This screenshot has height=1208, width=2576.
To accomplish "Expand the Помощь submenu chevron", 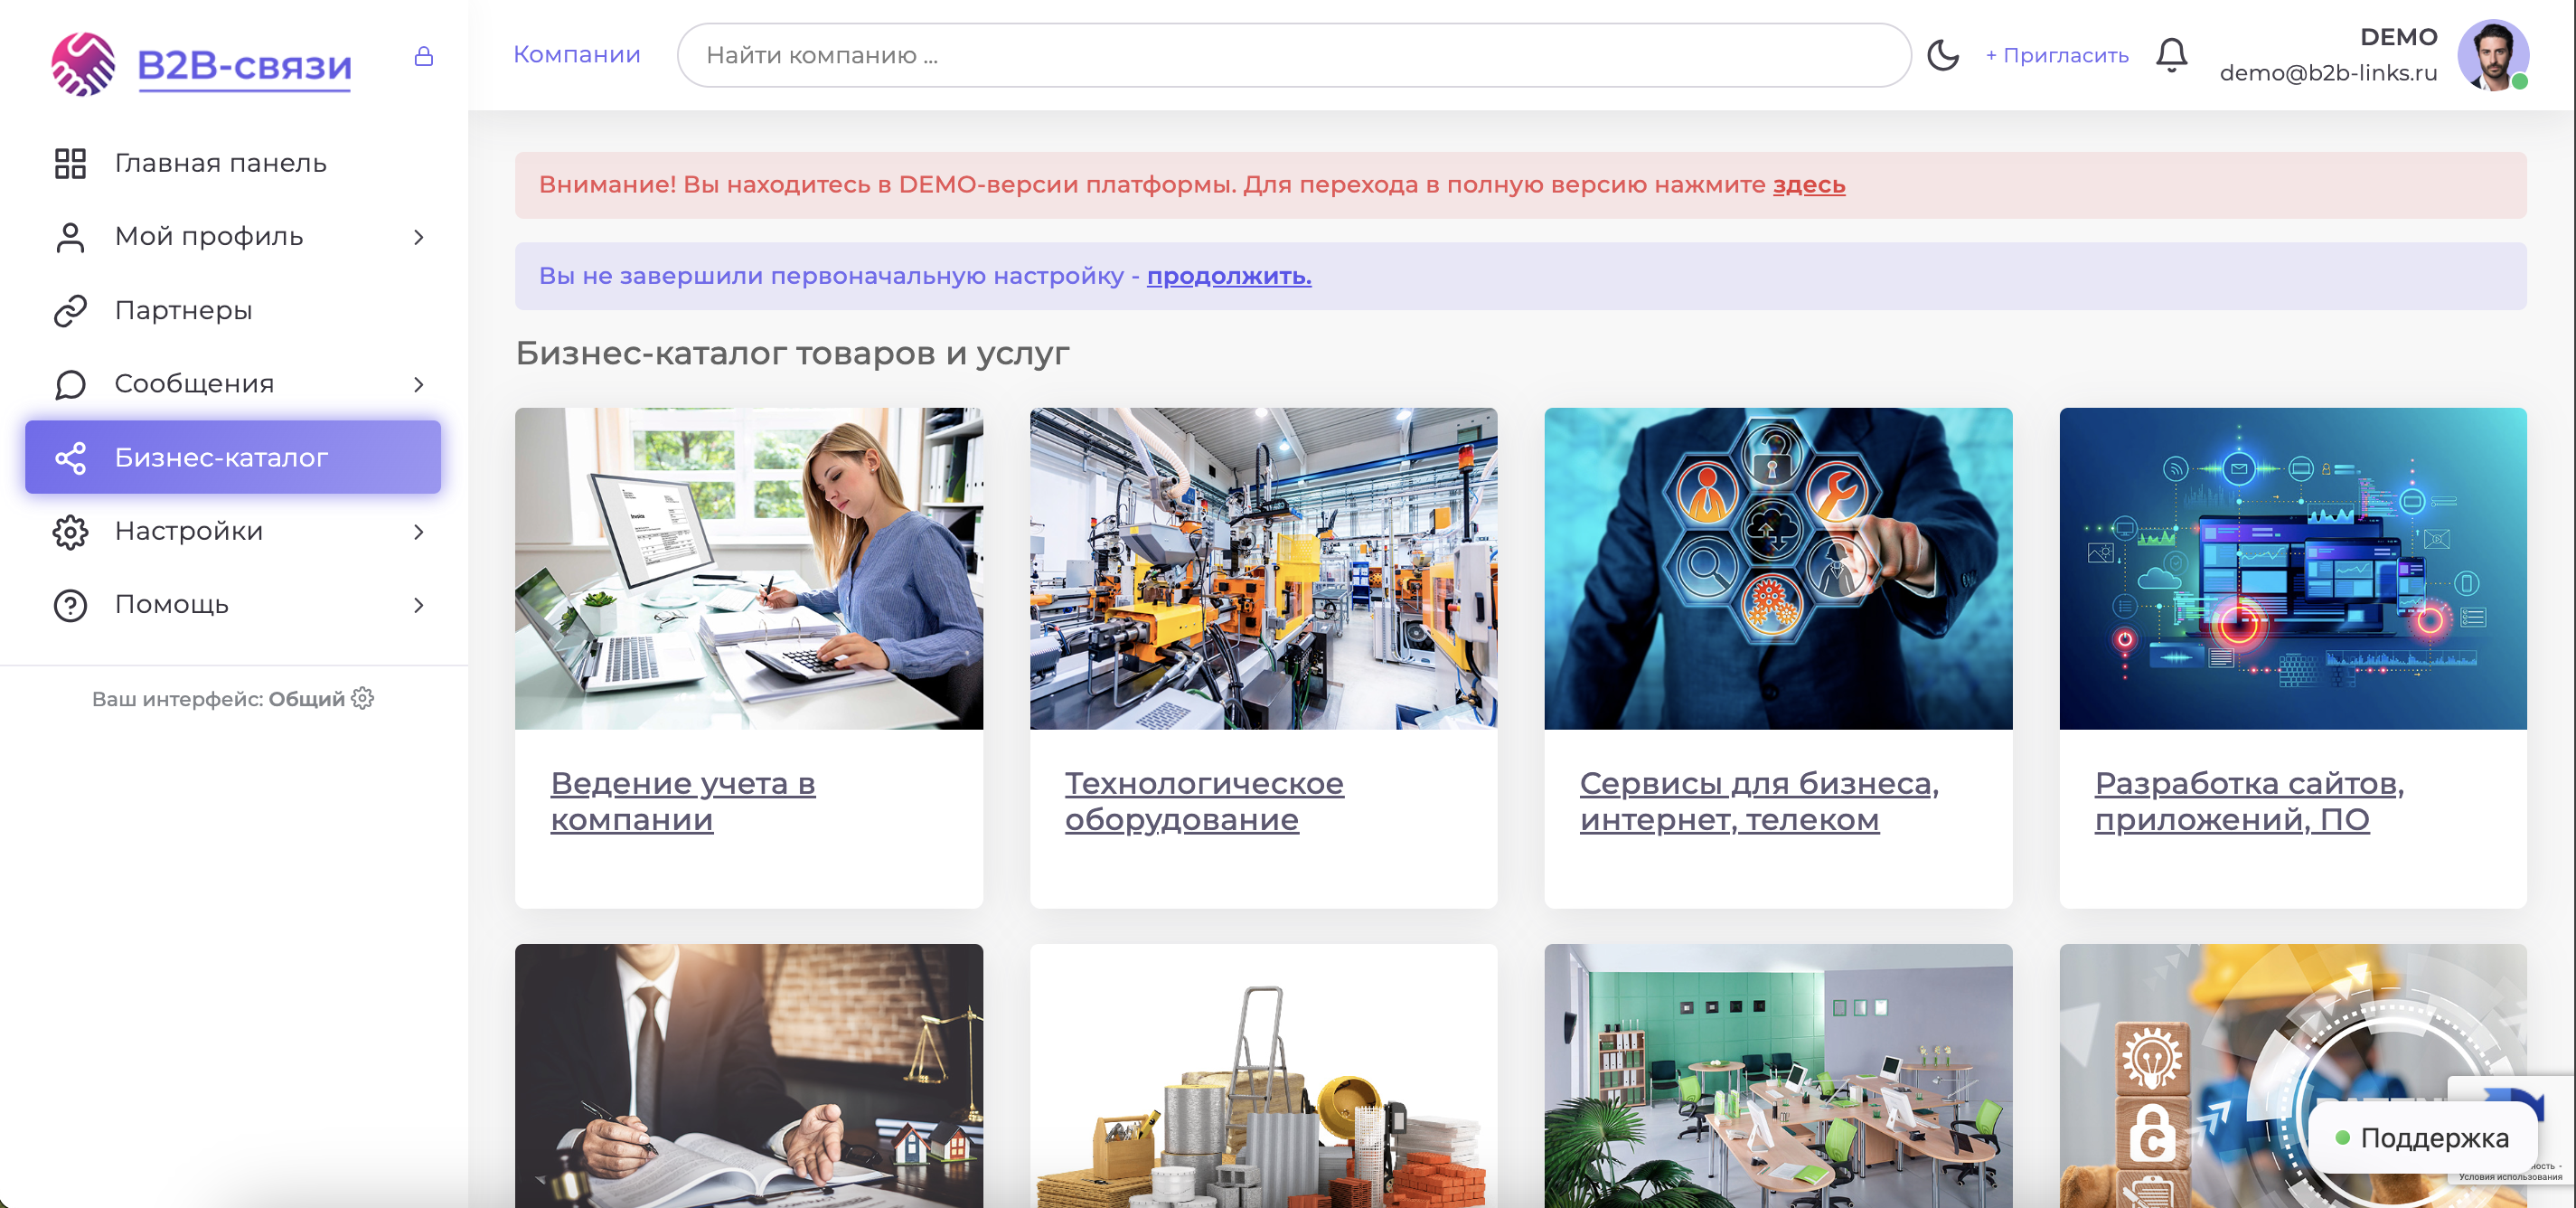I will (x=419, y=605).
